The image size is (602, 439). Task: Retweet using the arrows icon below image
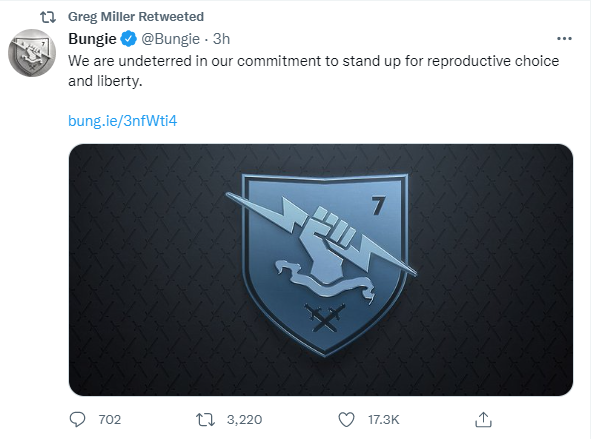tap(205, 420)
